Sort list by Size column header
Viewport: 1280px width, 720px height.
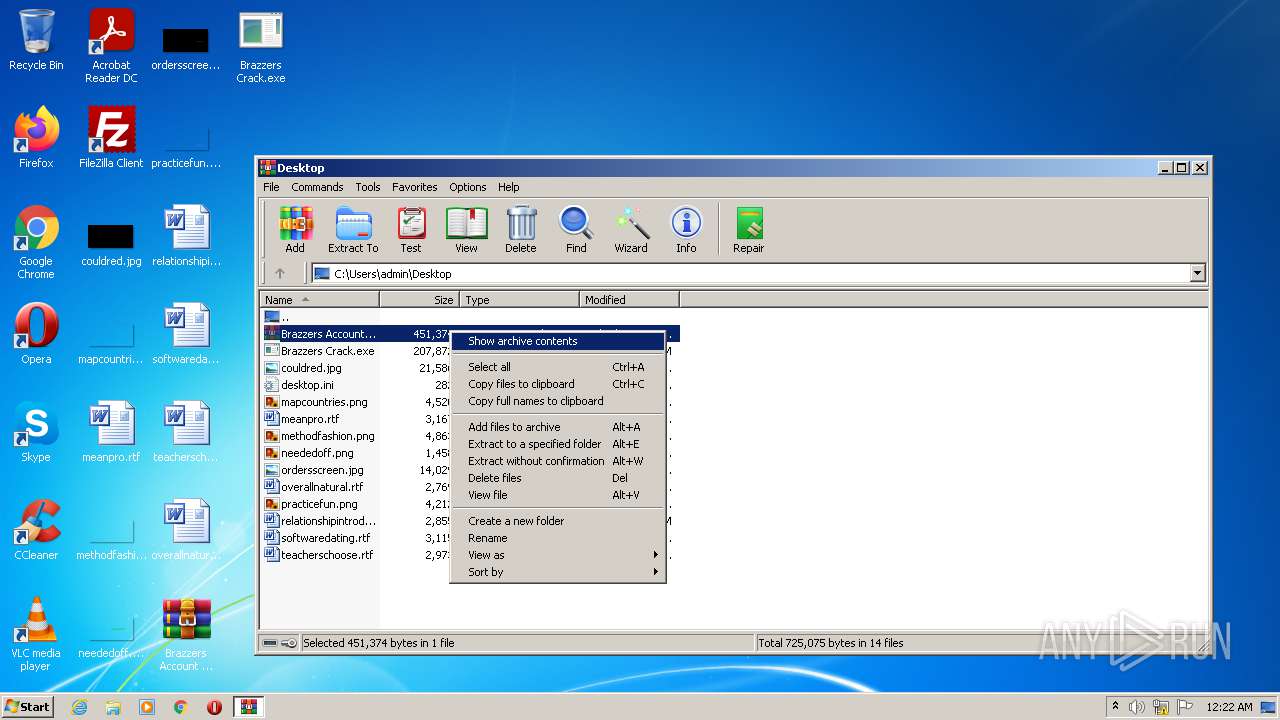tap(419, 299)
